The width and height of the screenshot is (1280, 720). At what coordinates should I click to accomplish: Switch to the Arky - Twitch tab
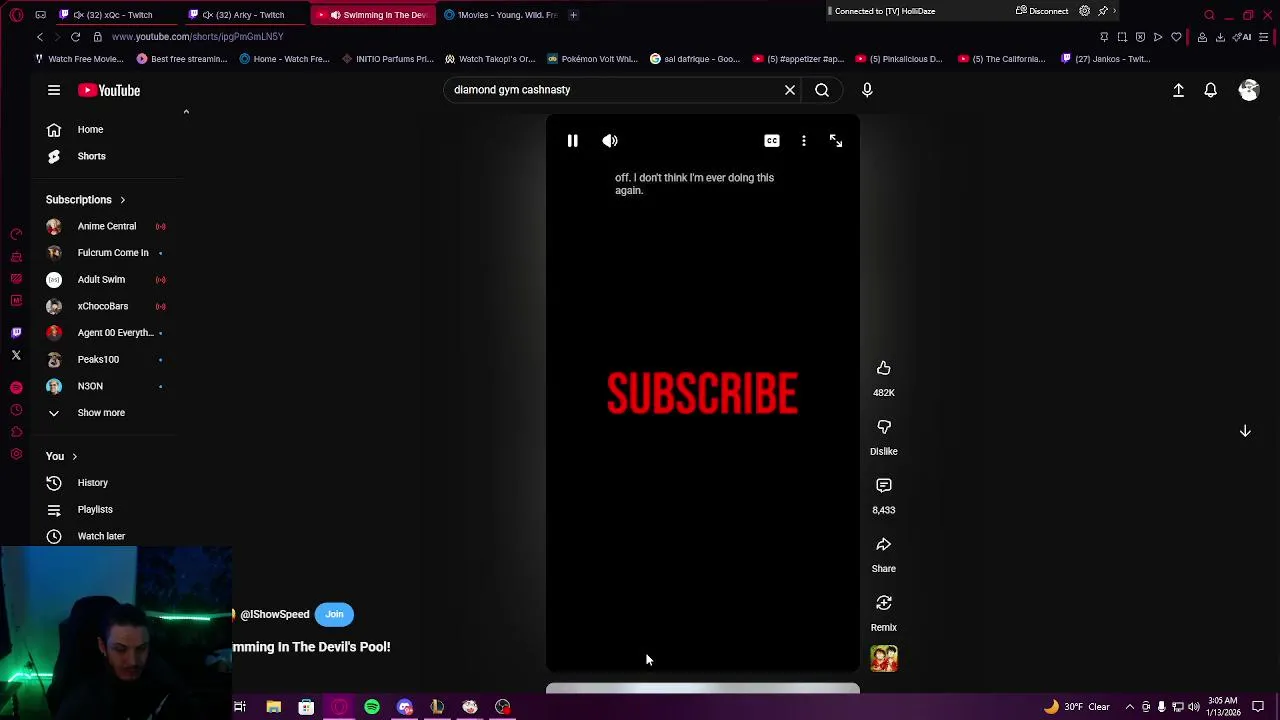(243, 15)
